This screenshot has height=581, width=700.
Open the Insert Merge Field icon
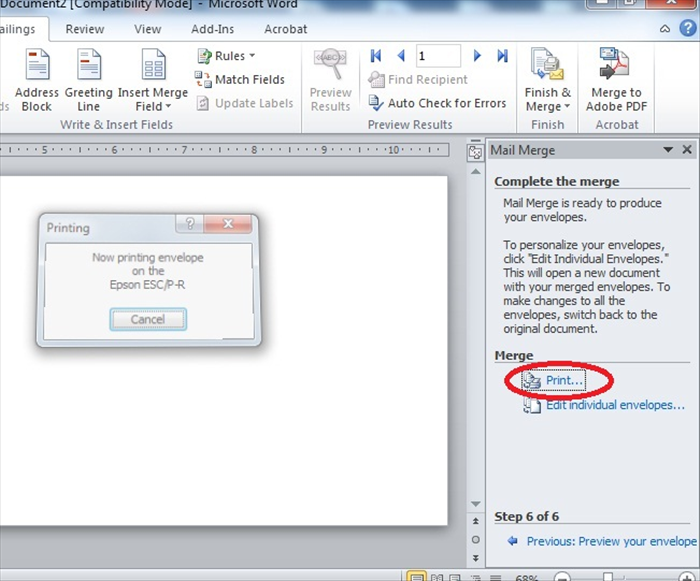coord(153,65)
